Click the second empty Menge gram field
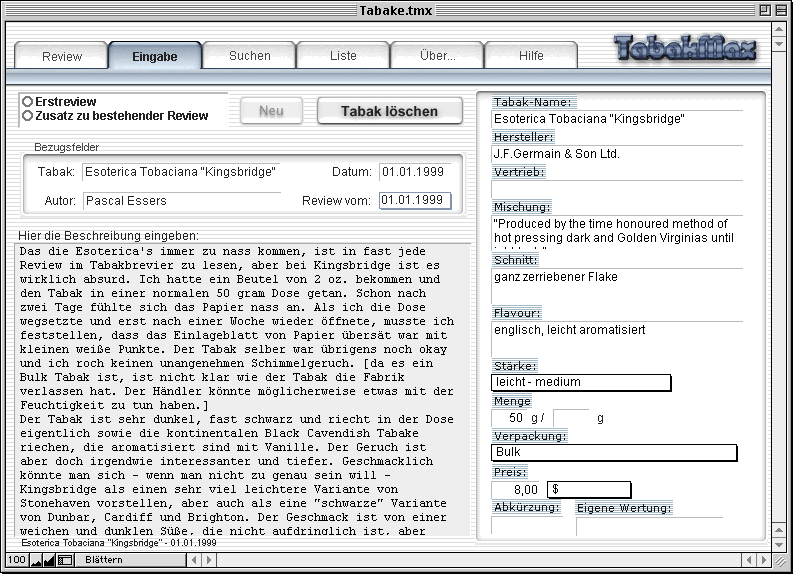 point(571,418)
